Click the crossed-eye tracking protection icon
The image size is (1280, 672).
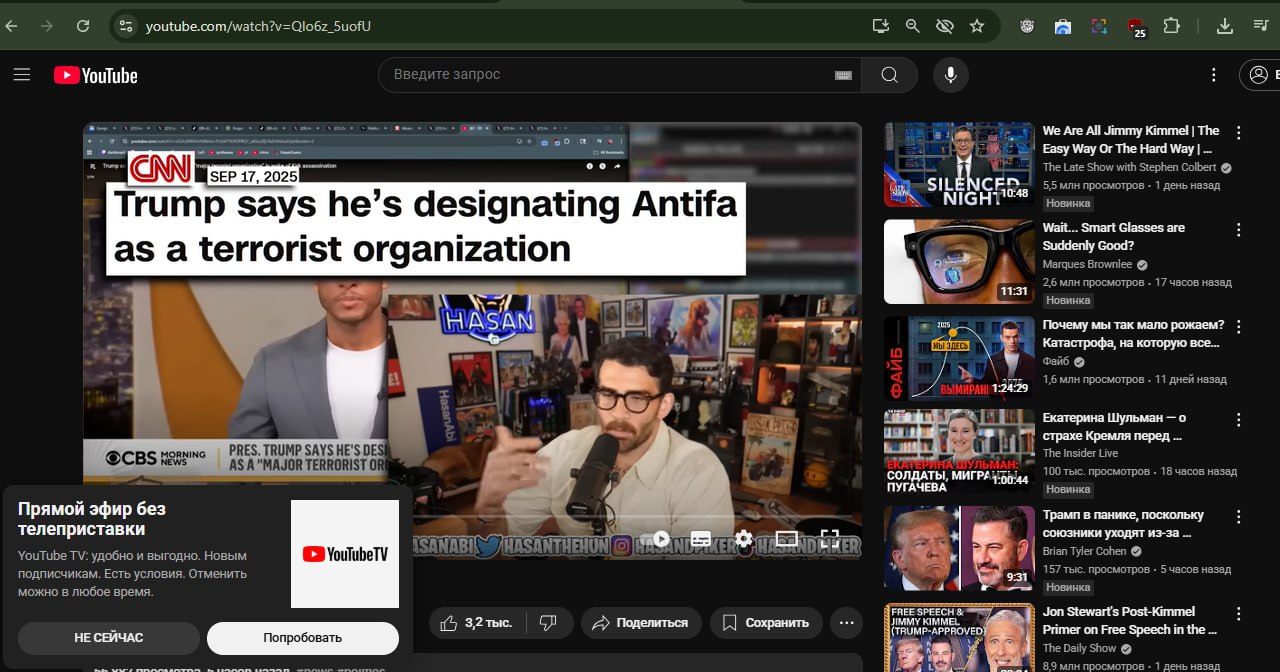(944, 26)
